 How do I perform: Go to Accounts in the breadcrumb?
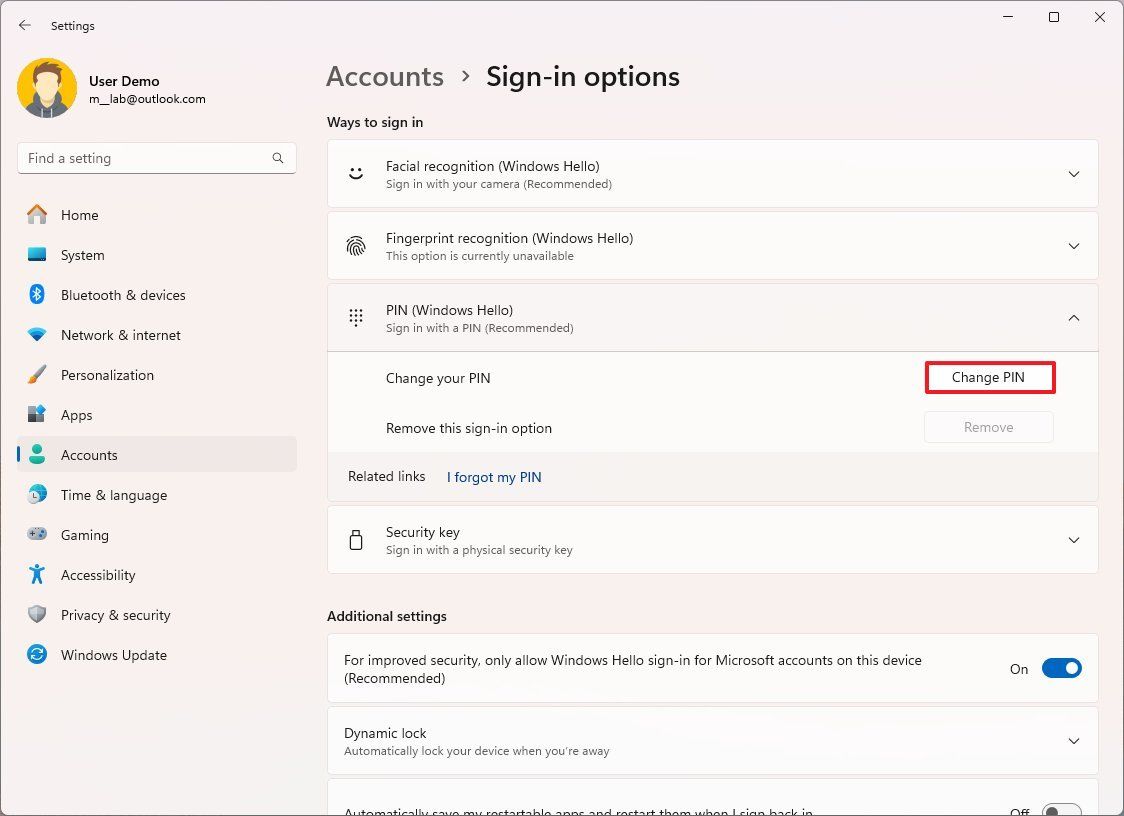tap(384, 76)
